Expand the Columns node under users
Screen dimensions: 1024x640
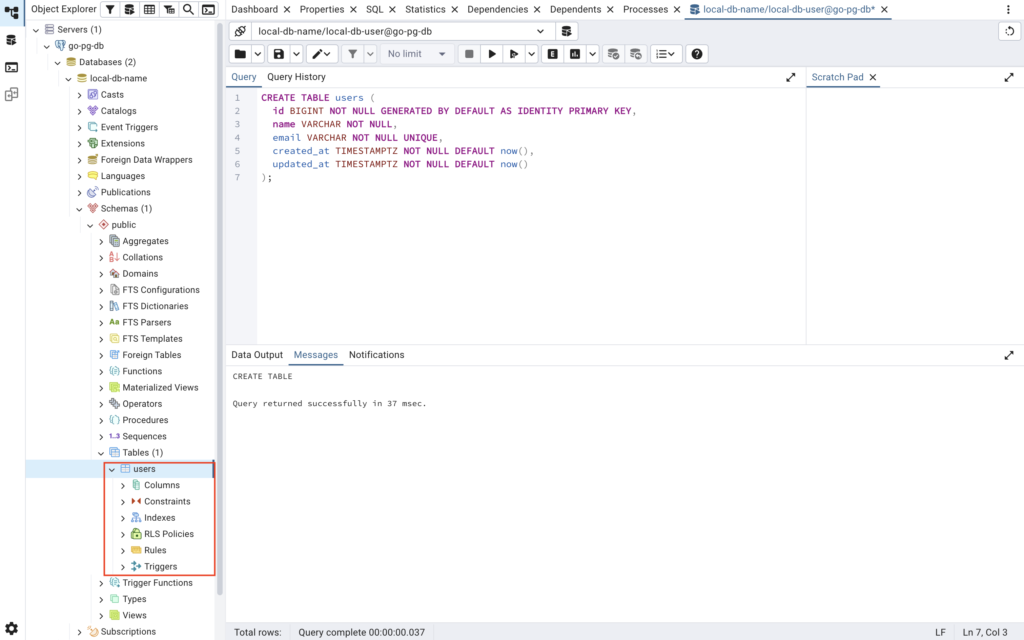click(x=123, y=485)
